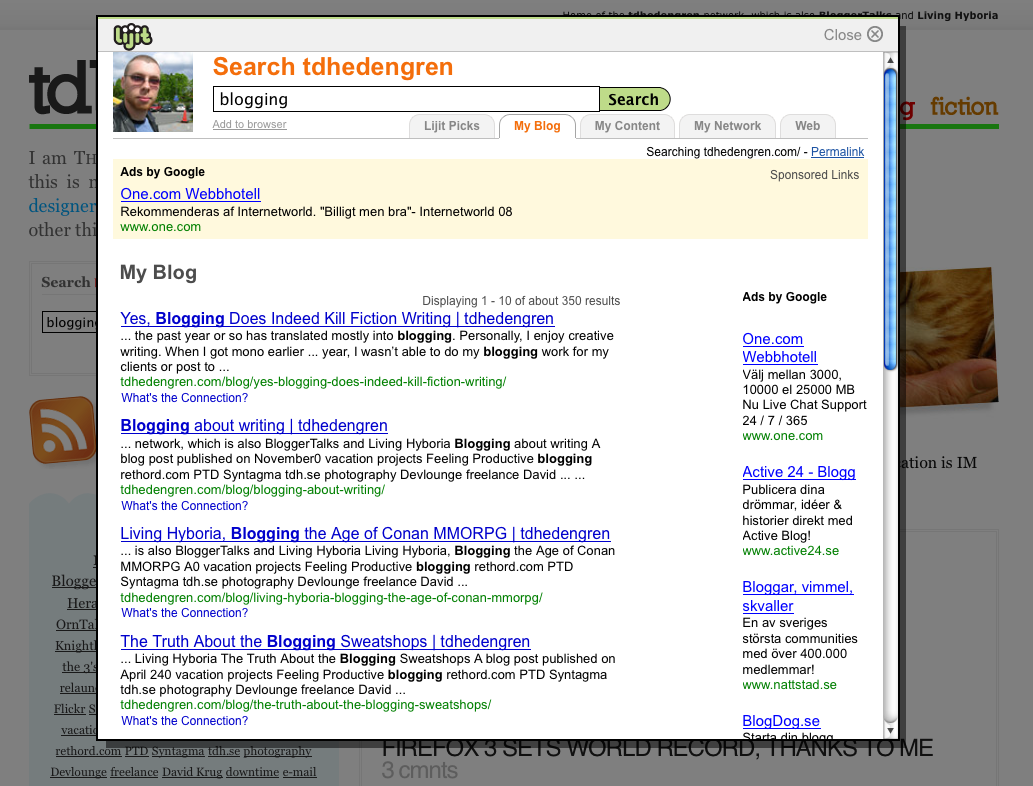This screenshot has width=1033, height=786.
Task: Open the Permalink link
Action: click(x=837, y=152)
